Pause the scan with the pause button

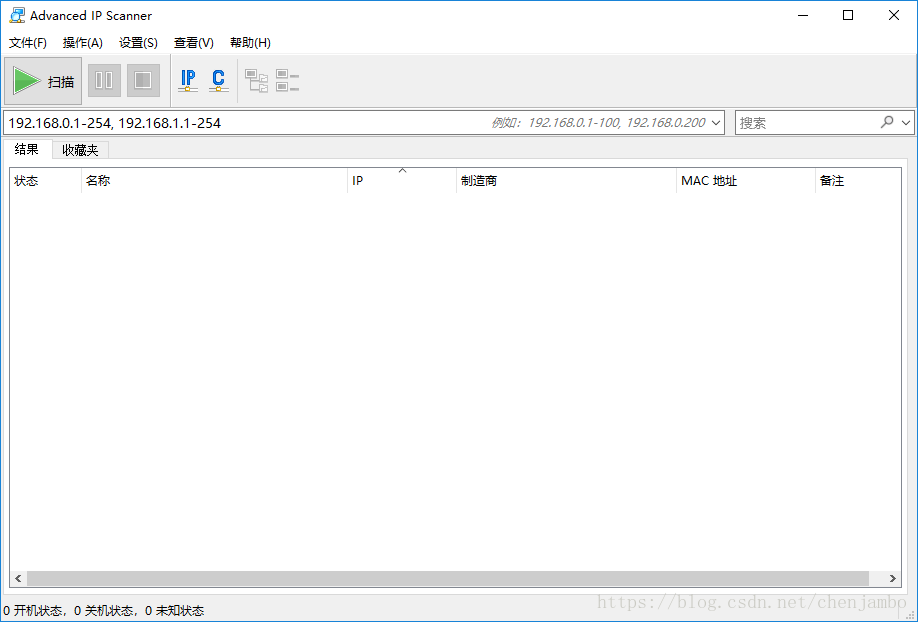(104, 80)
